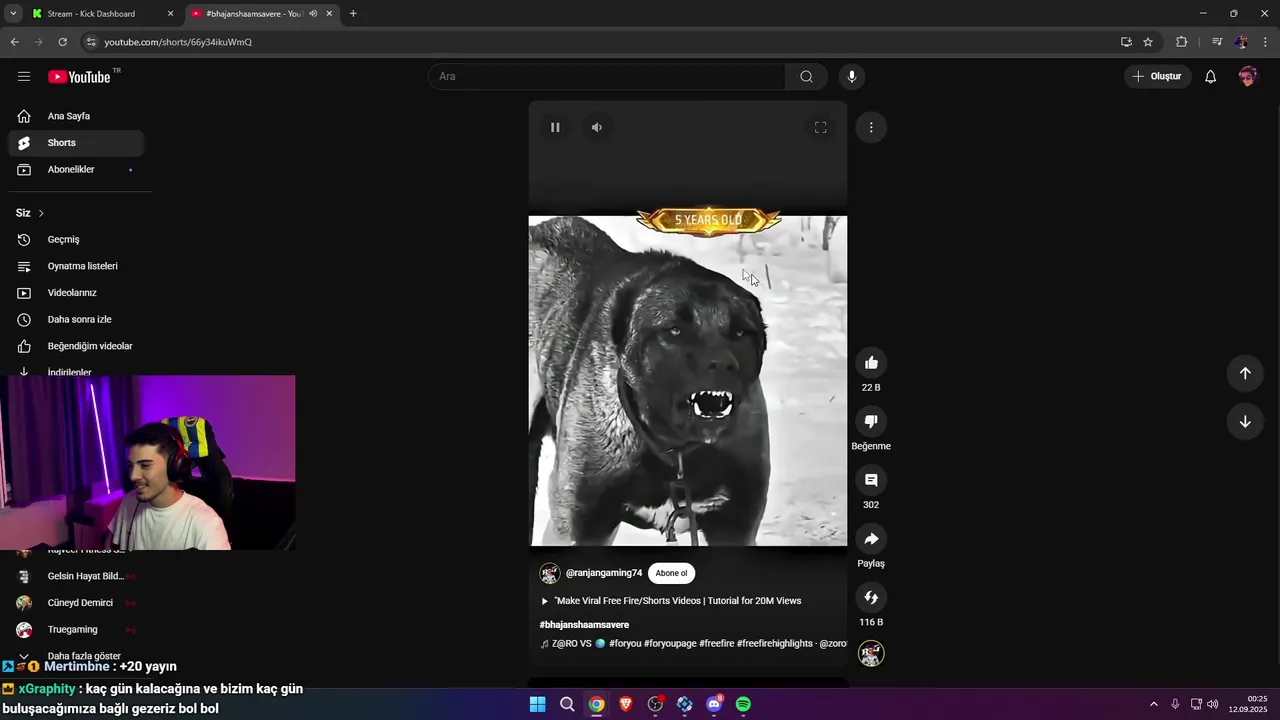Image resolution: width=1280 pixels, height=720 pixels.
Task: Open the media control icon in toolbar
Action: [1217, 42]
